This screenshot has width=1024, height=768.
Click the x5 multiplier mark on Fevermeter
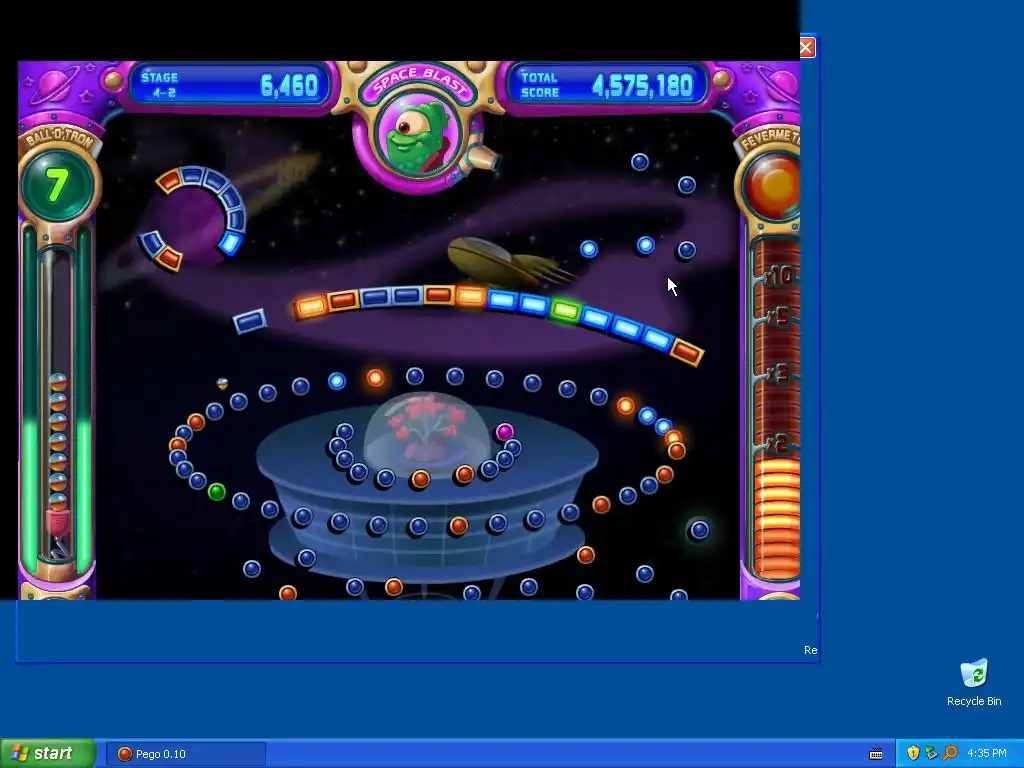point(779,317)
